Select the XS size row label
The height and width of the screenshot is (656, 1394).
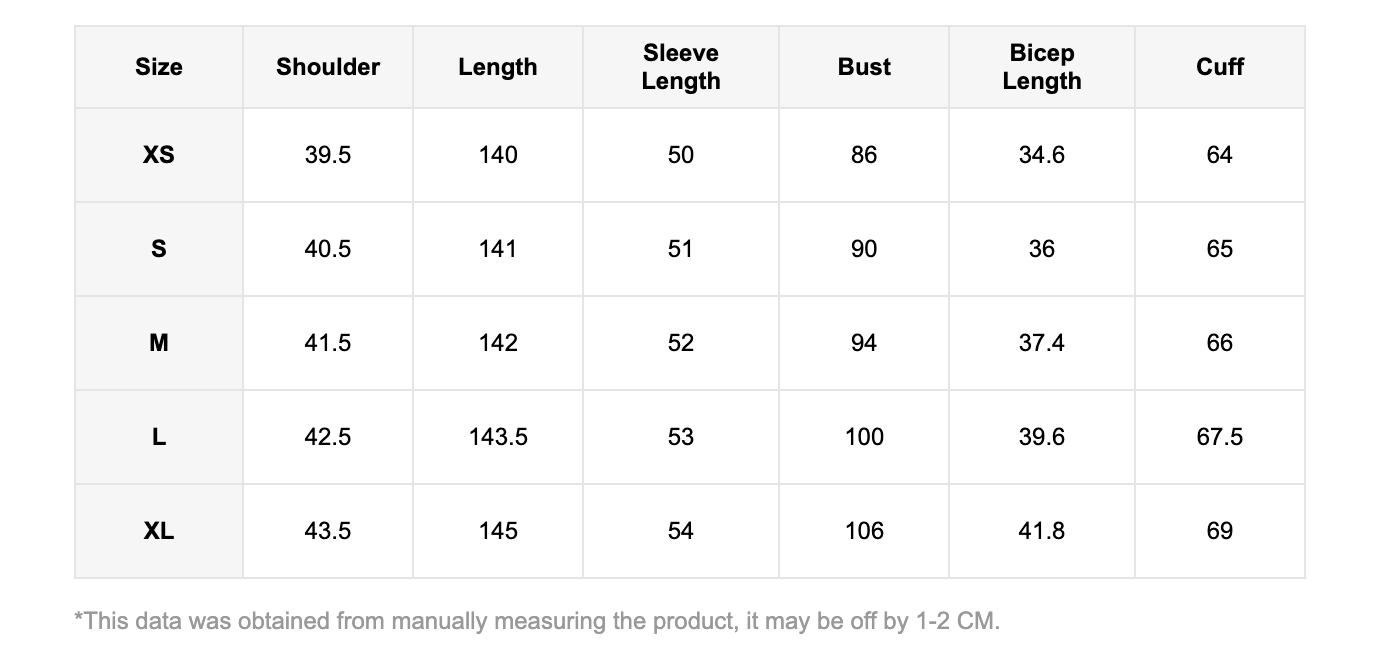pos(159,155)
